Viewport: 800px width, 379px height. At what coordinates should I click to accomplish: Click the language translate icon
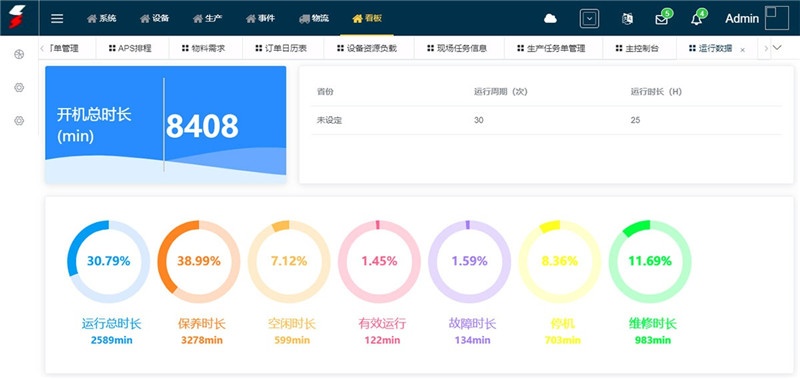627,19
